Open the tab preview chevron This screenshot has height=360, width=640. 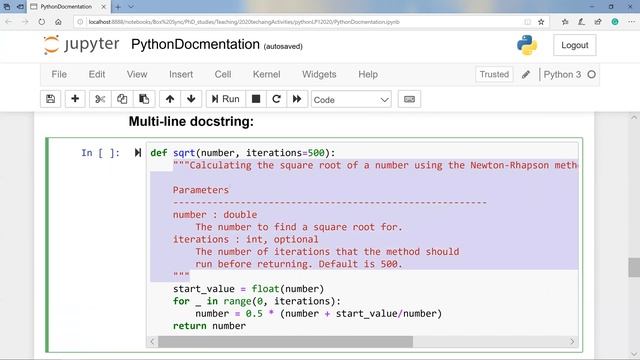pos(131,7)
